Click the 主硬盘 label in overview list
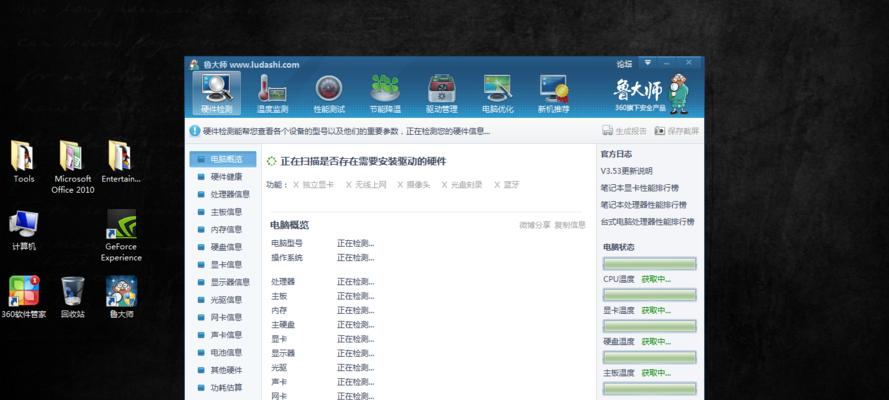This screenshot has height=400, width=889. (x=283, y=325)
